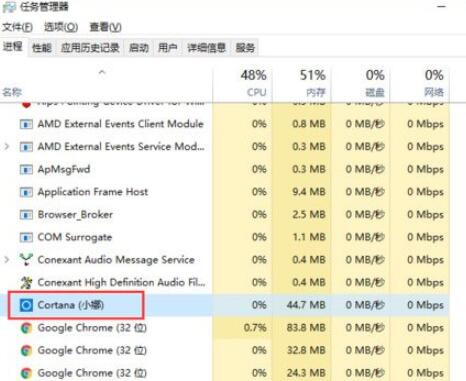Click the AMD External Events Service Module icon
The width and height of the screenshot is (466, 381).
26,147
